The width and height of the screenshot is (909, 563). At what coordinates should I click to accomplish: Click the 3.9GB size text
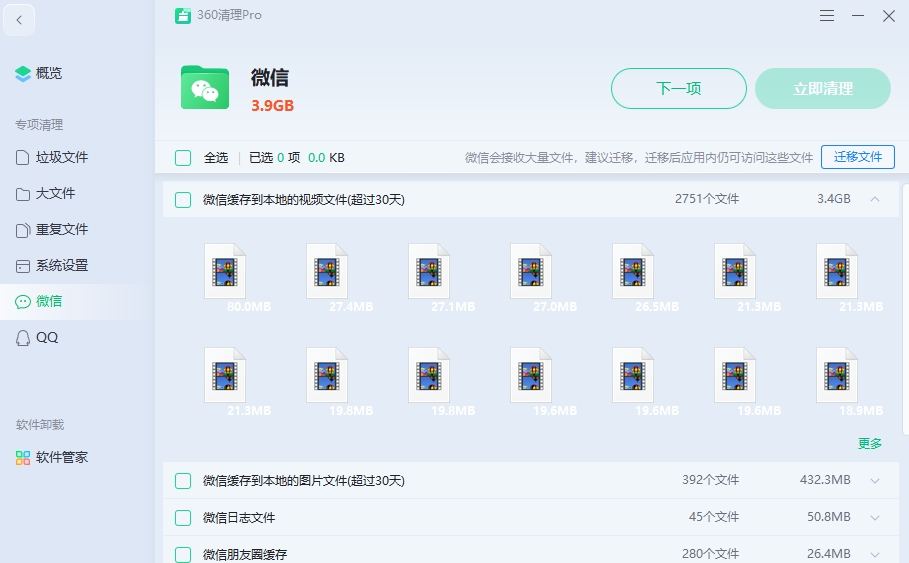click(272, 106)
